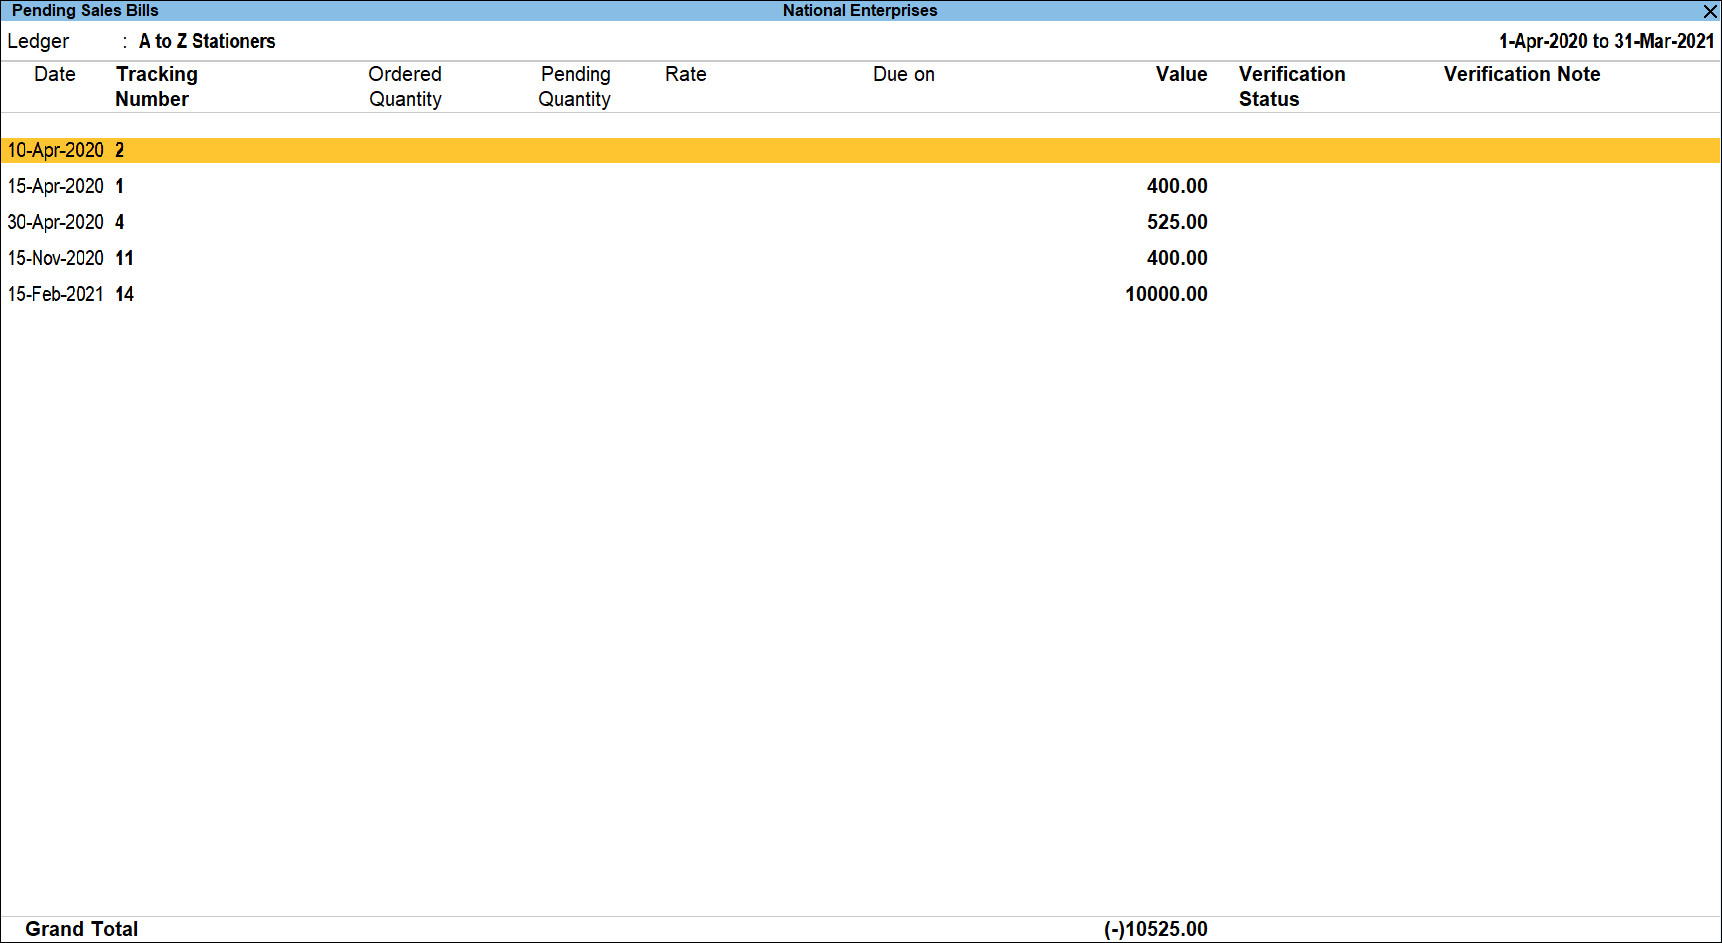Select the 15-Nov-2020 pending bill
The image size is (1722, 943).
(x=55, y=257)
